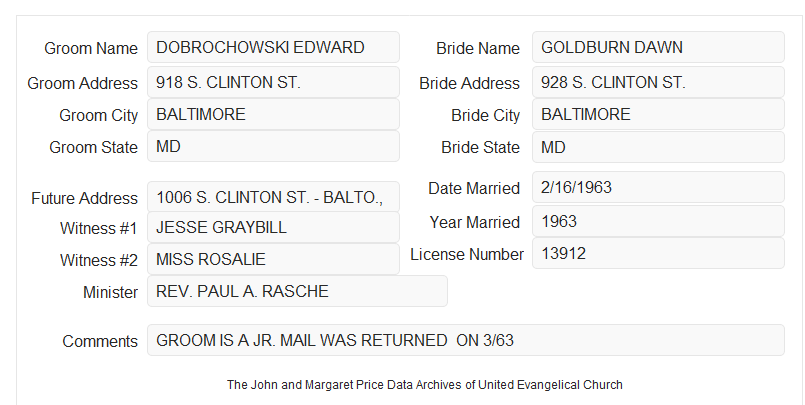The height and width of the screenshot is (405, 805).
Task: Focus the Groom City field showing BALTIMORE
Action: [273, 114]
